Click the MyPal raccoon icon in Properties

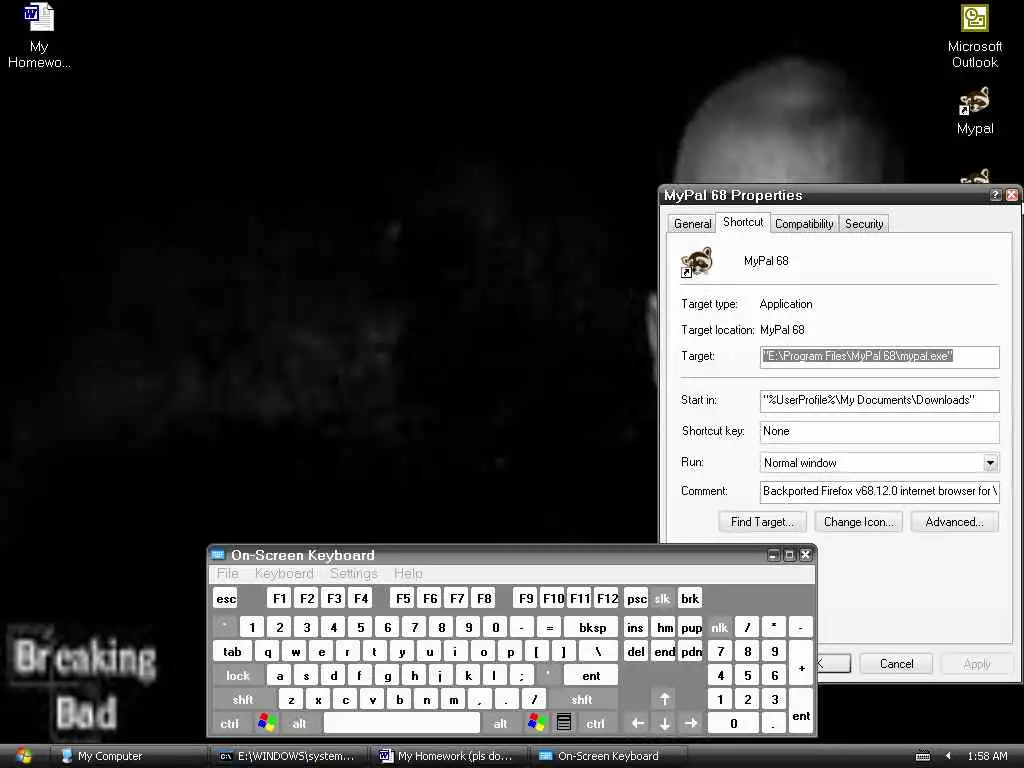697,262
